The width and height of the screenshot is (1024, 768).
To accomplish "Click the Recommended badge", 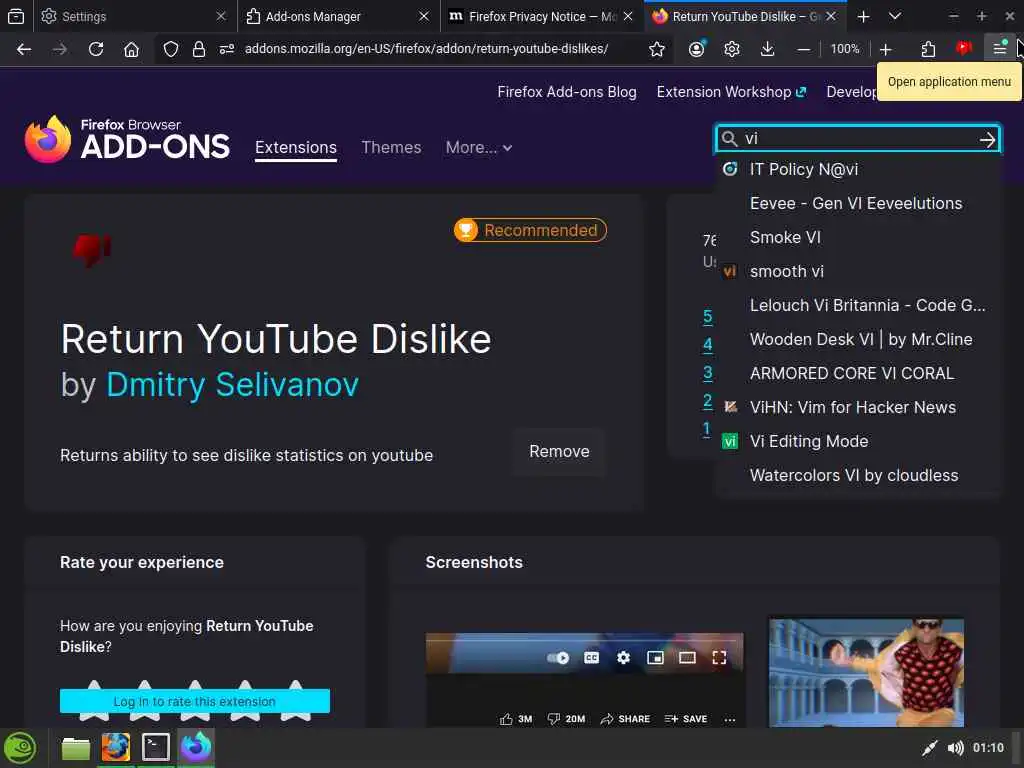I will (530, 231).
